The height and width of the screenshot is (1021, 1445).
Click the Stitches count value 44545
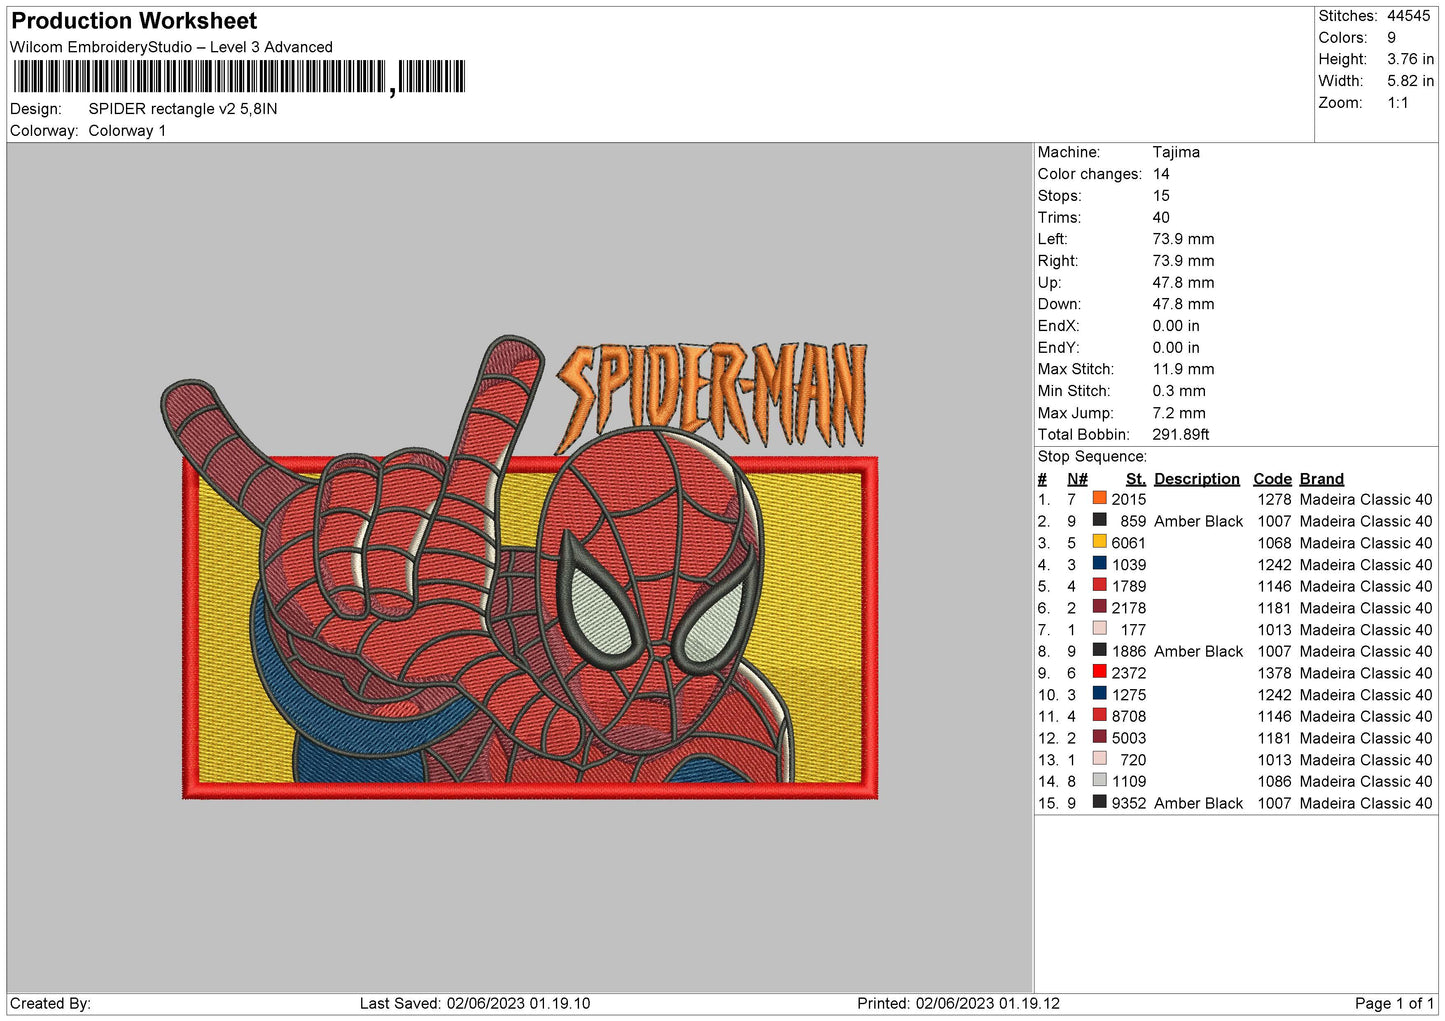point(1408,16)
